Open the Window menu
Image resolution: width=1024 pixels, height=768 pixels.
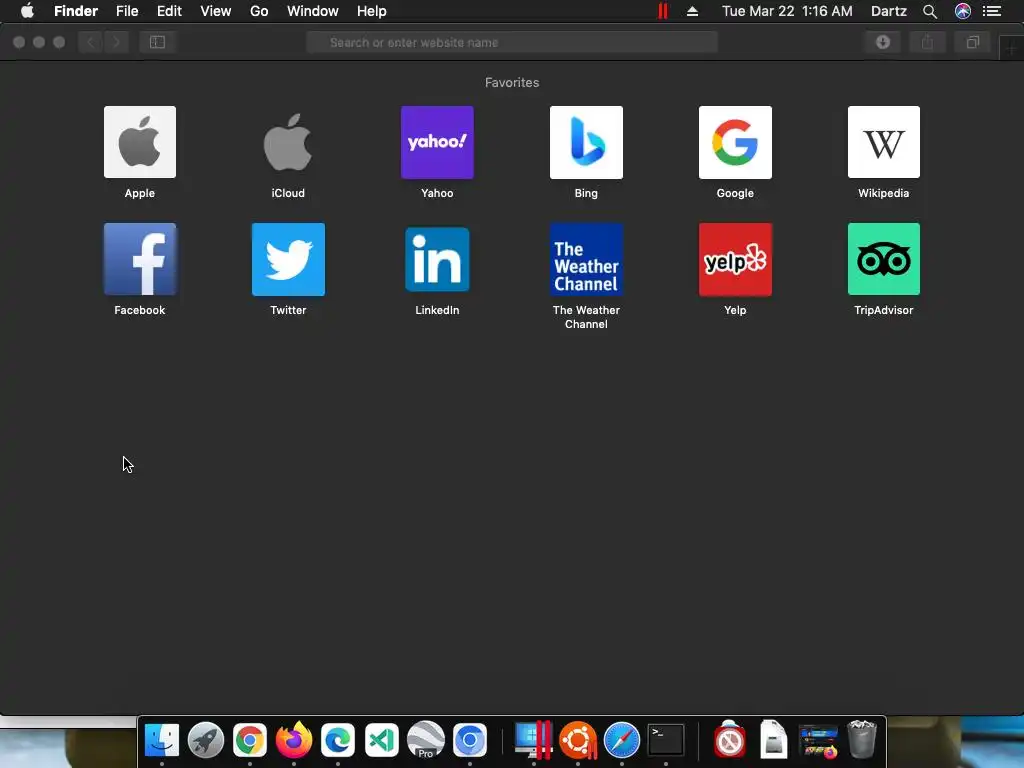point(313,11)
